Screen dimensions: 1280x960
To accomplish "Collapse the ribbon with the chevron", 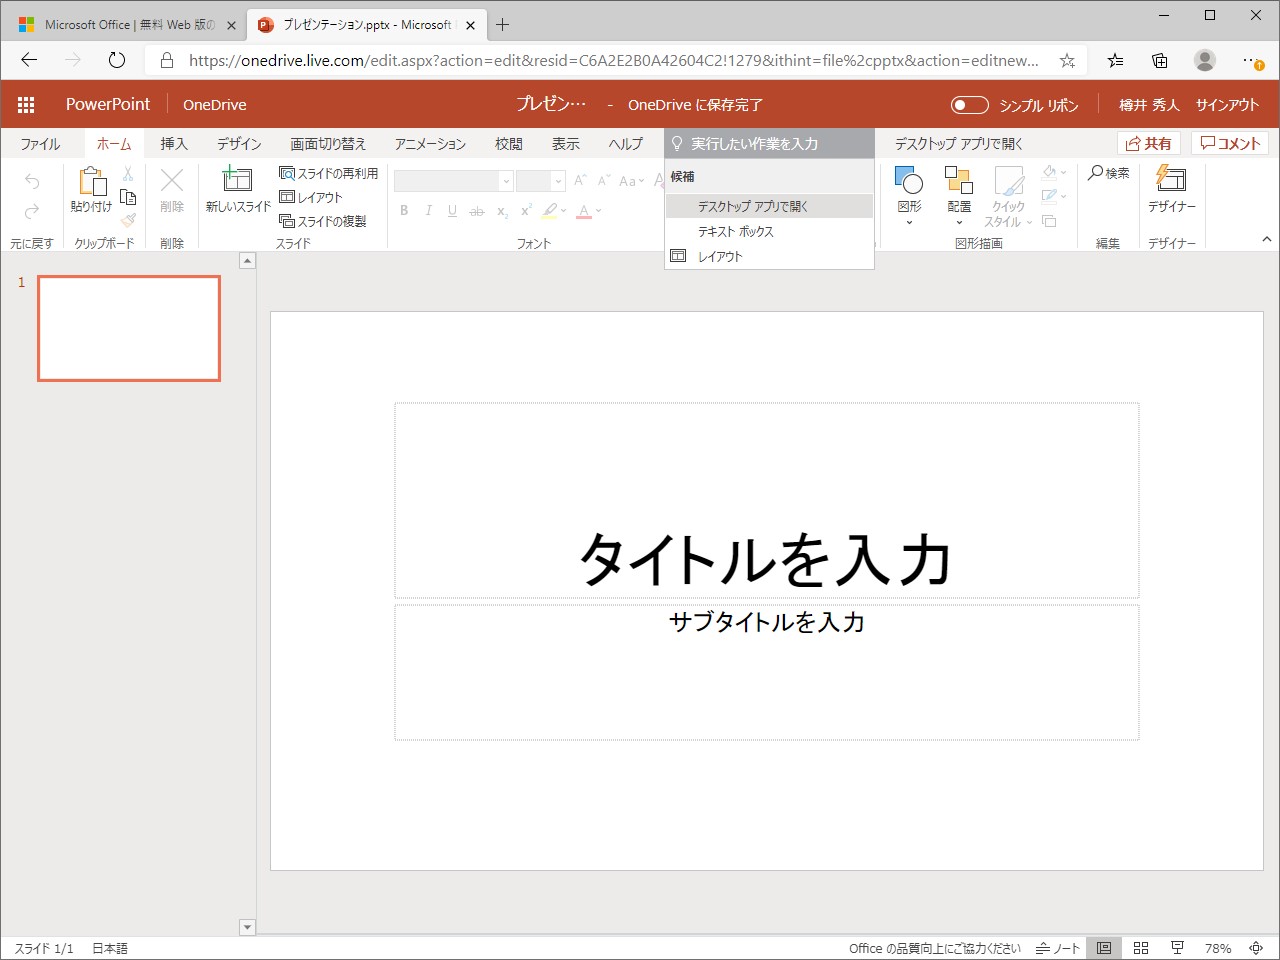I will tap(1268, 240).
